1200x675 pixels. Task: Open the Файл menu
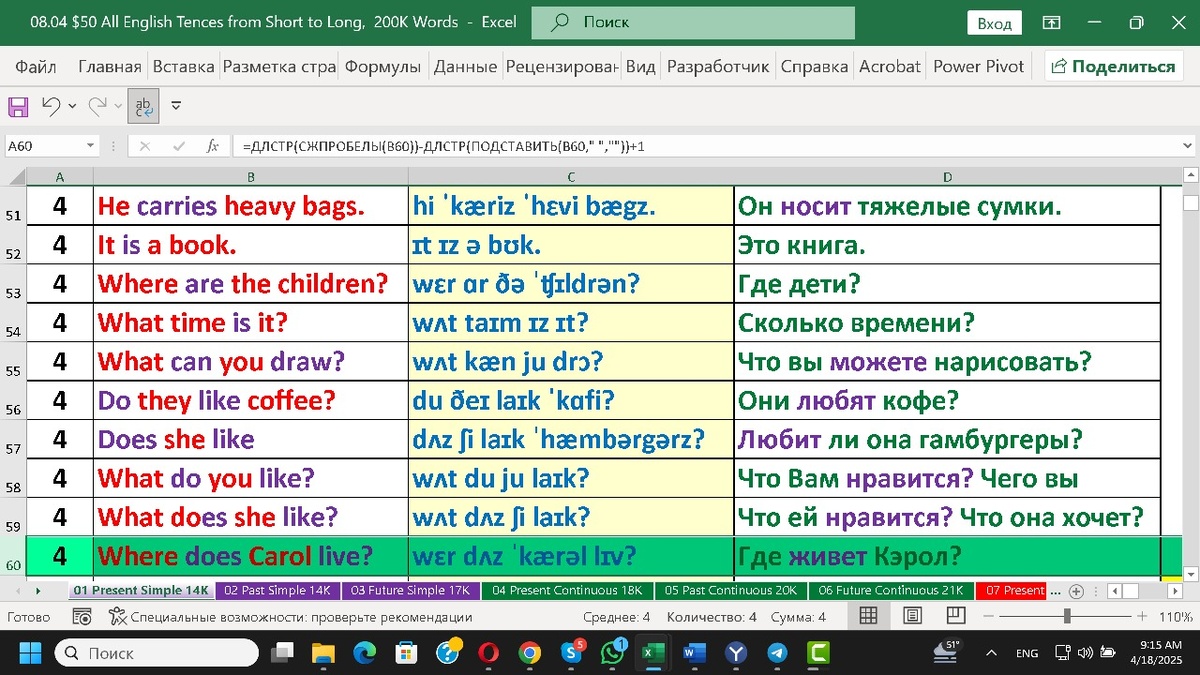[x=36, y=66]
